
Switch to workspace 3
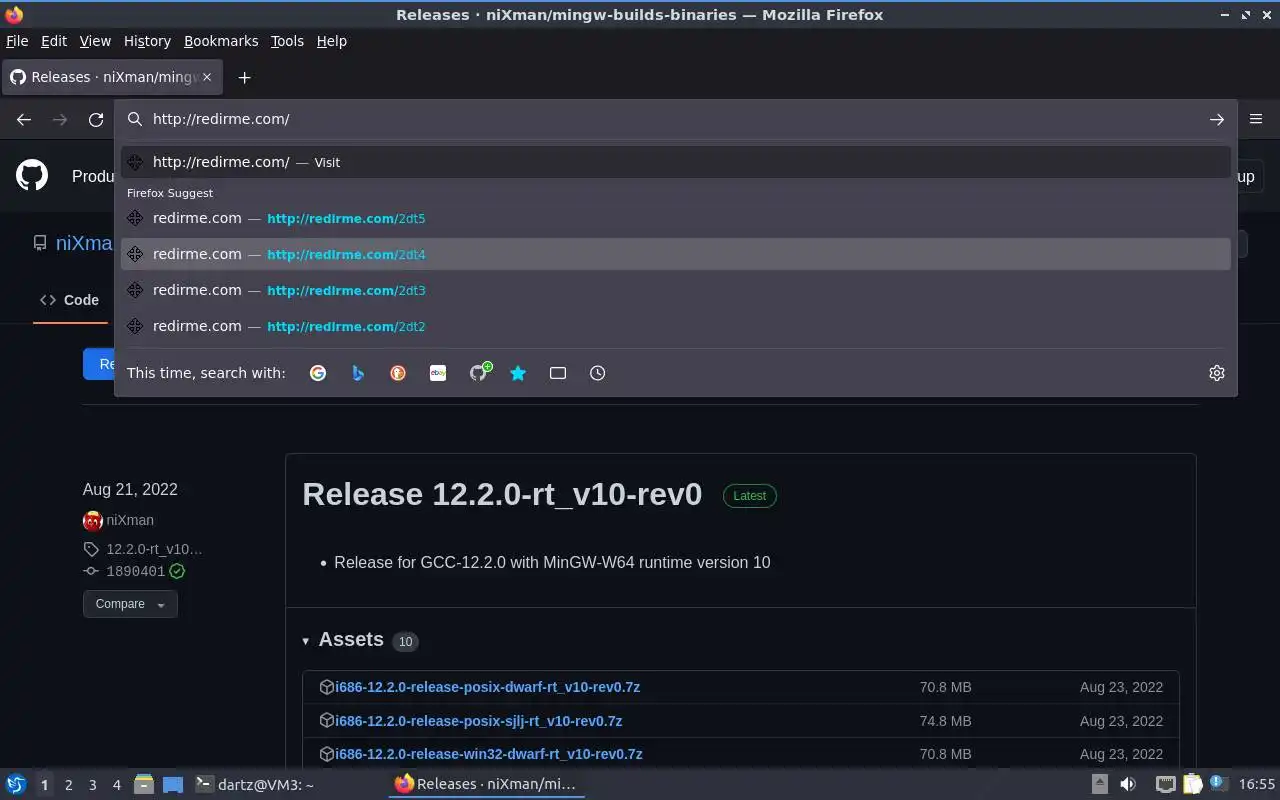tap(92, 785)
